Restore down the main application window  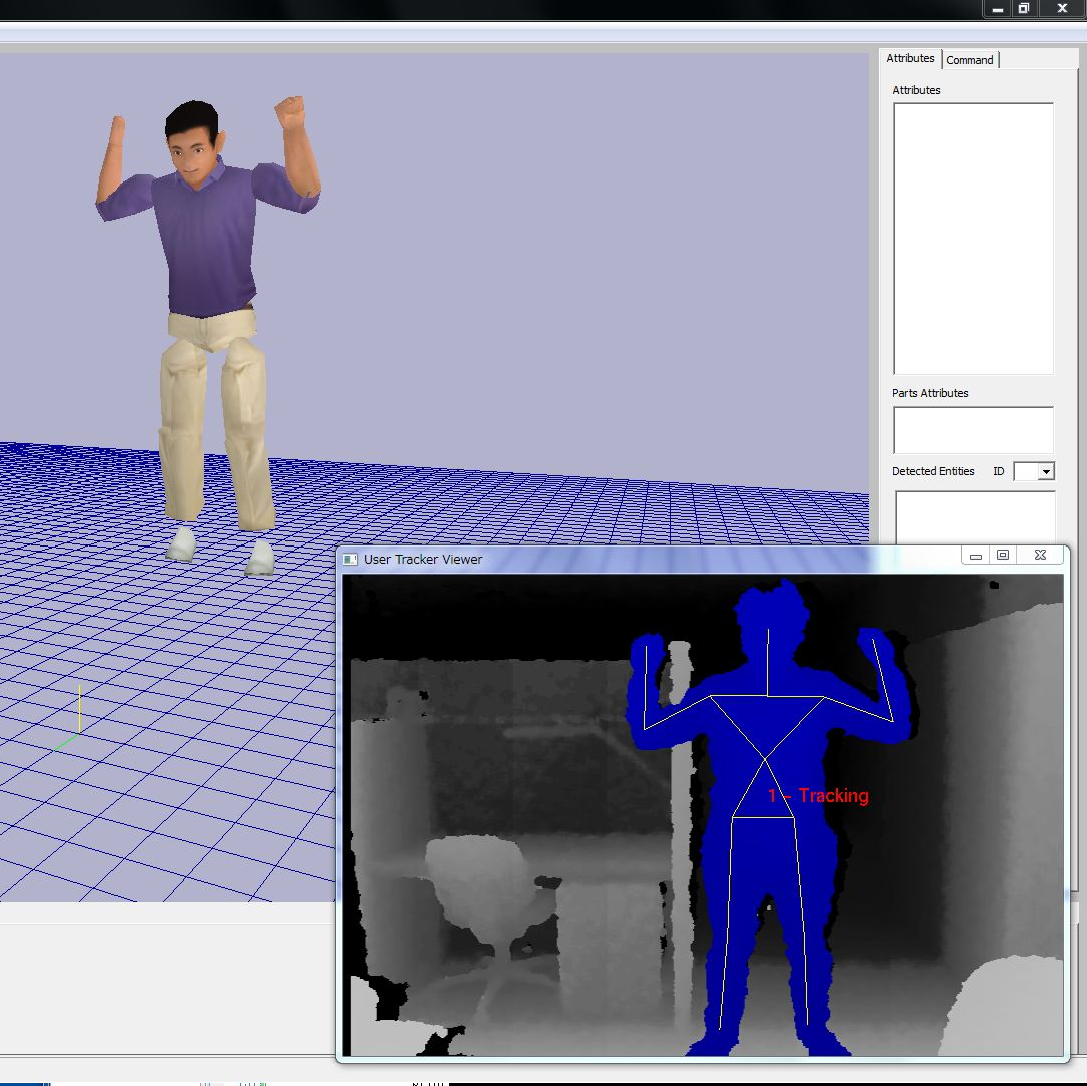pos(1024,8)
